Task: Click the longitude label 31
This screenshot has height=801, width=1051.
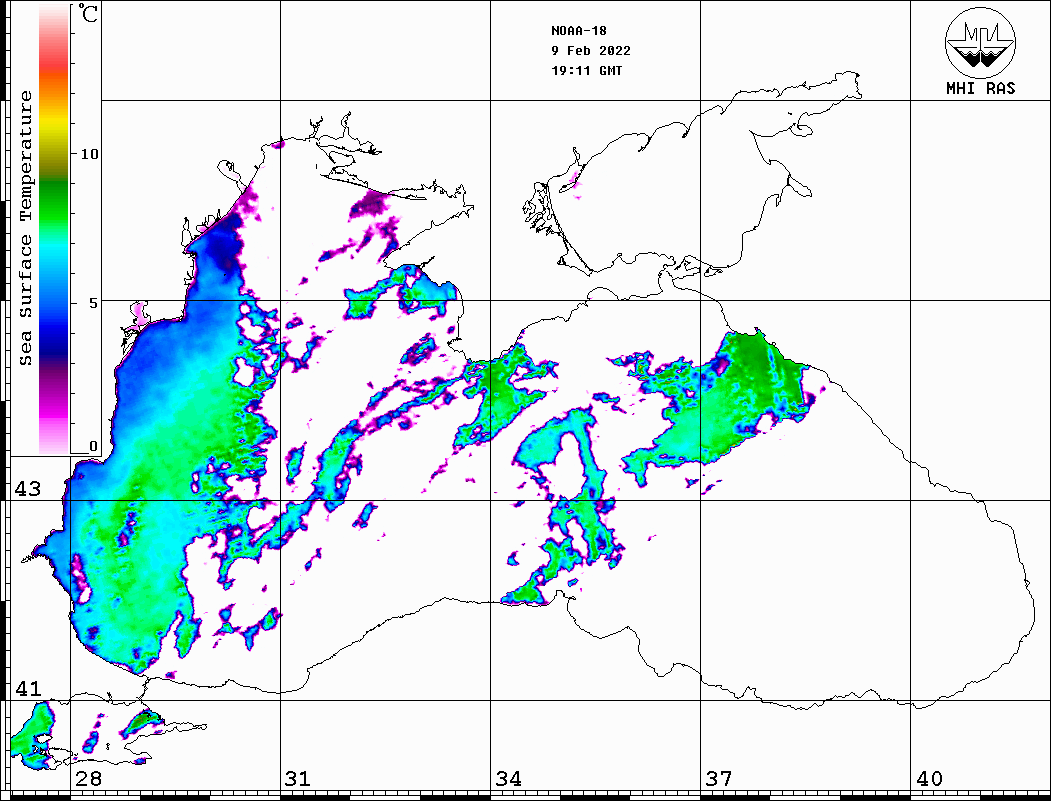Action: 298,779
